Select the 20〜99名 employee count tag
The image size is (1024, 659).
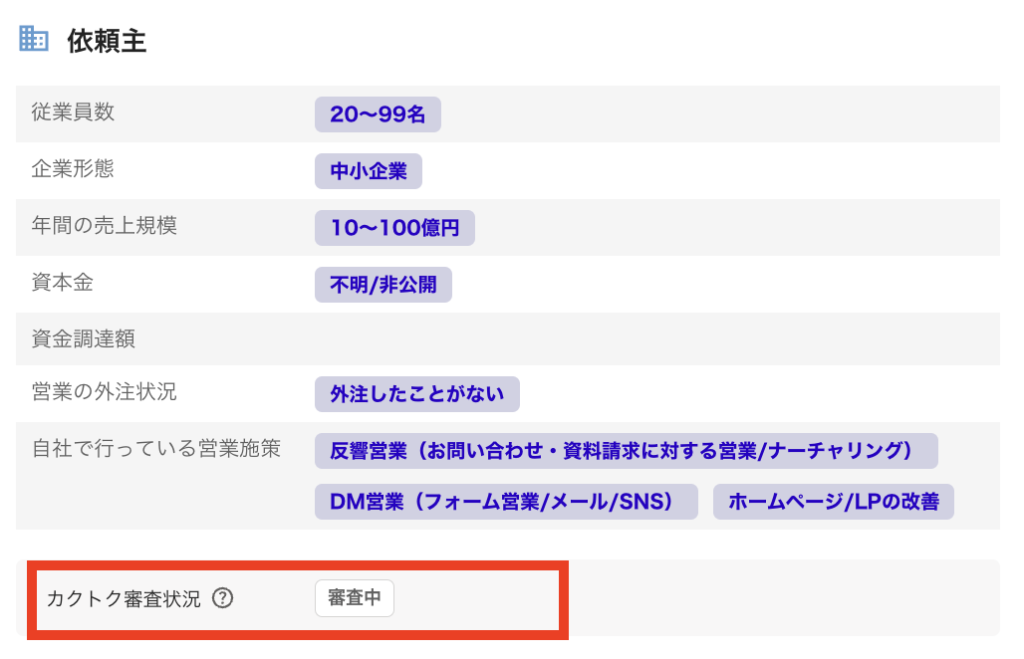378,115
